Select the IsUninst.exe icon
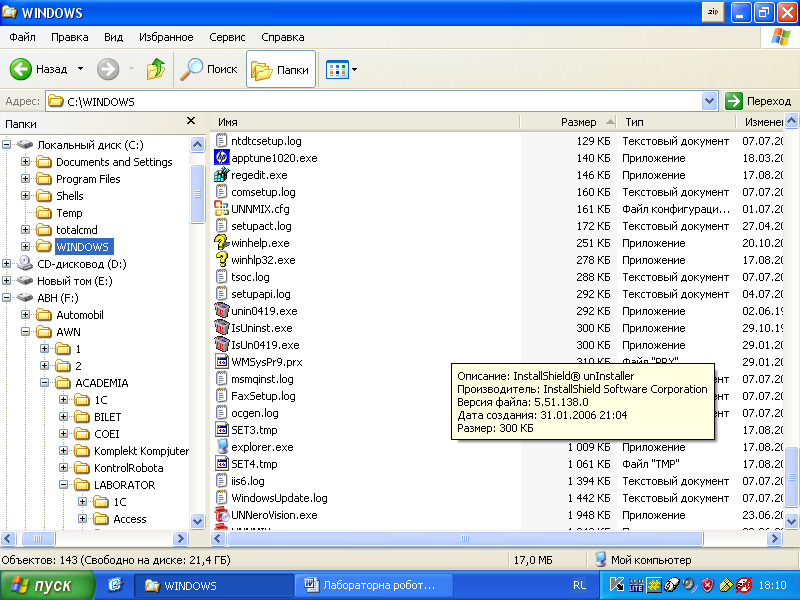 [221, 328]
